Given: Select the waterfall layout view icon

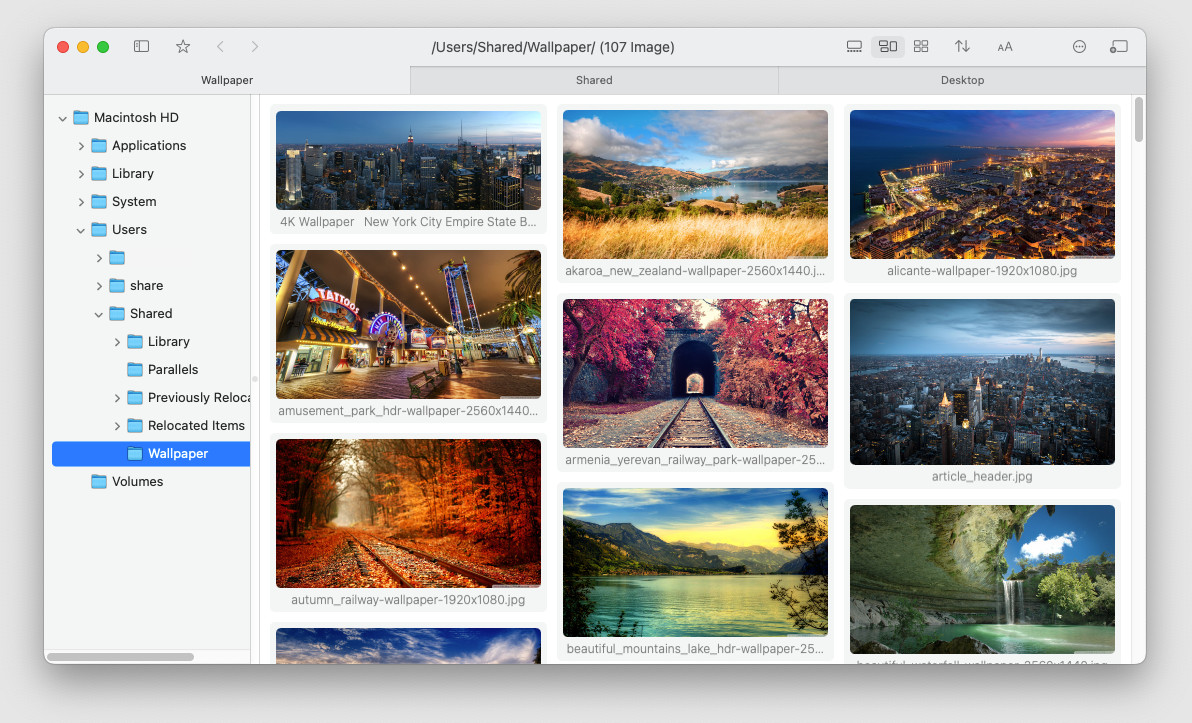Looking at the screenshot, I should pos(888,46).
